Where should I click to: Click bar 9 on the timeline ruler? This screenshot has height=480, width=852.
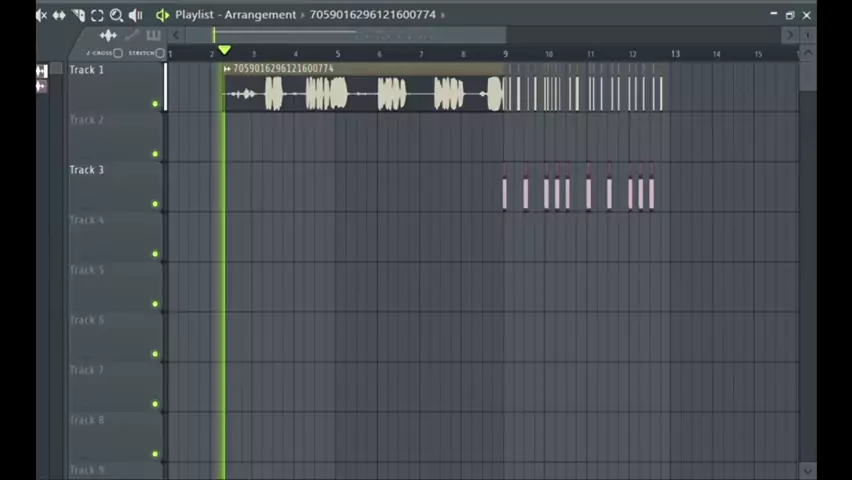pyautogui.click(x=505, y=54)
